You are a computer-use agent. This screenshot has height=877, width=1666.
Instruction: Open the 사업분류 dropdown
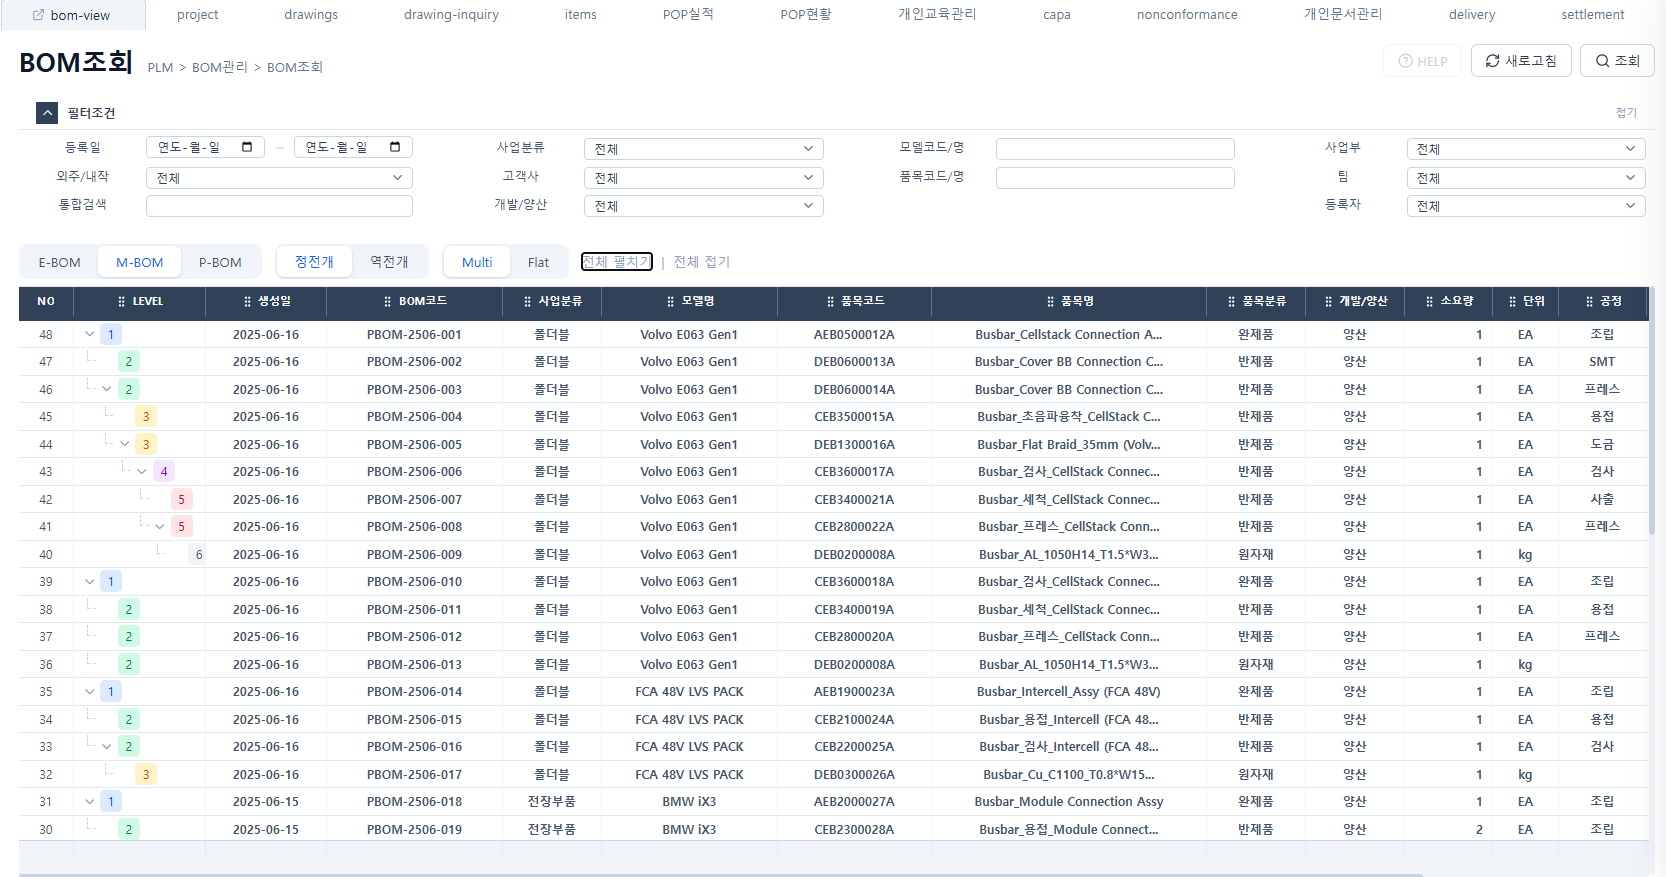703,149
